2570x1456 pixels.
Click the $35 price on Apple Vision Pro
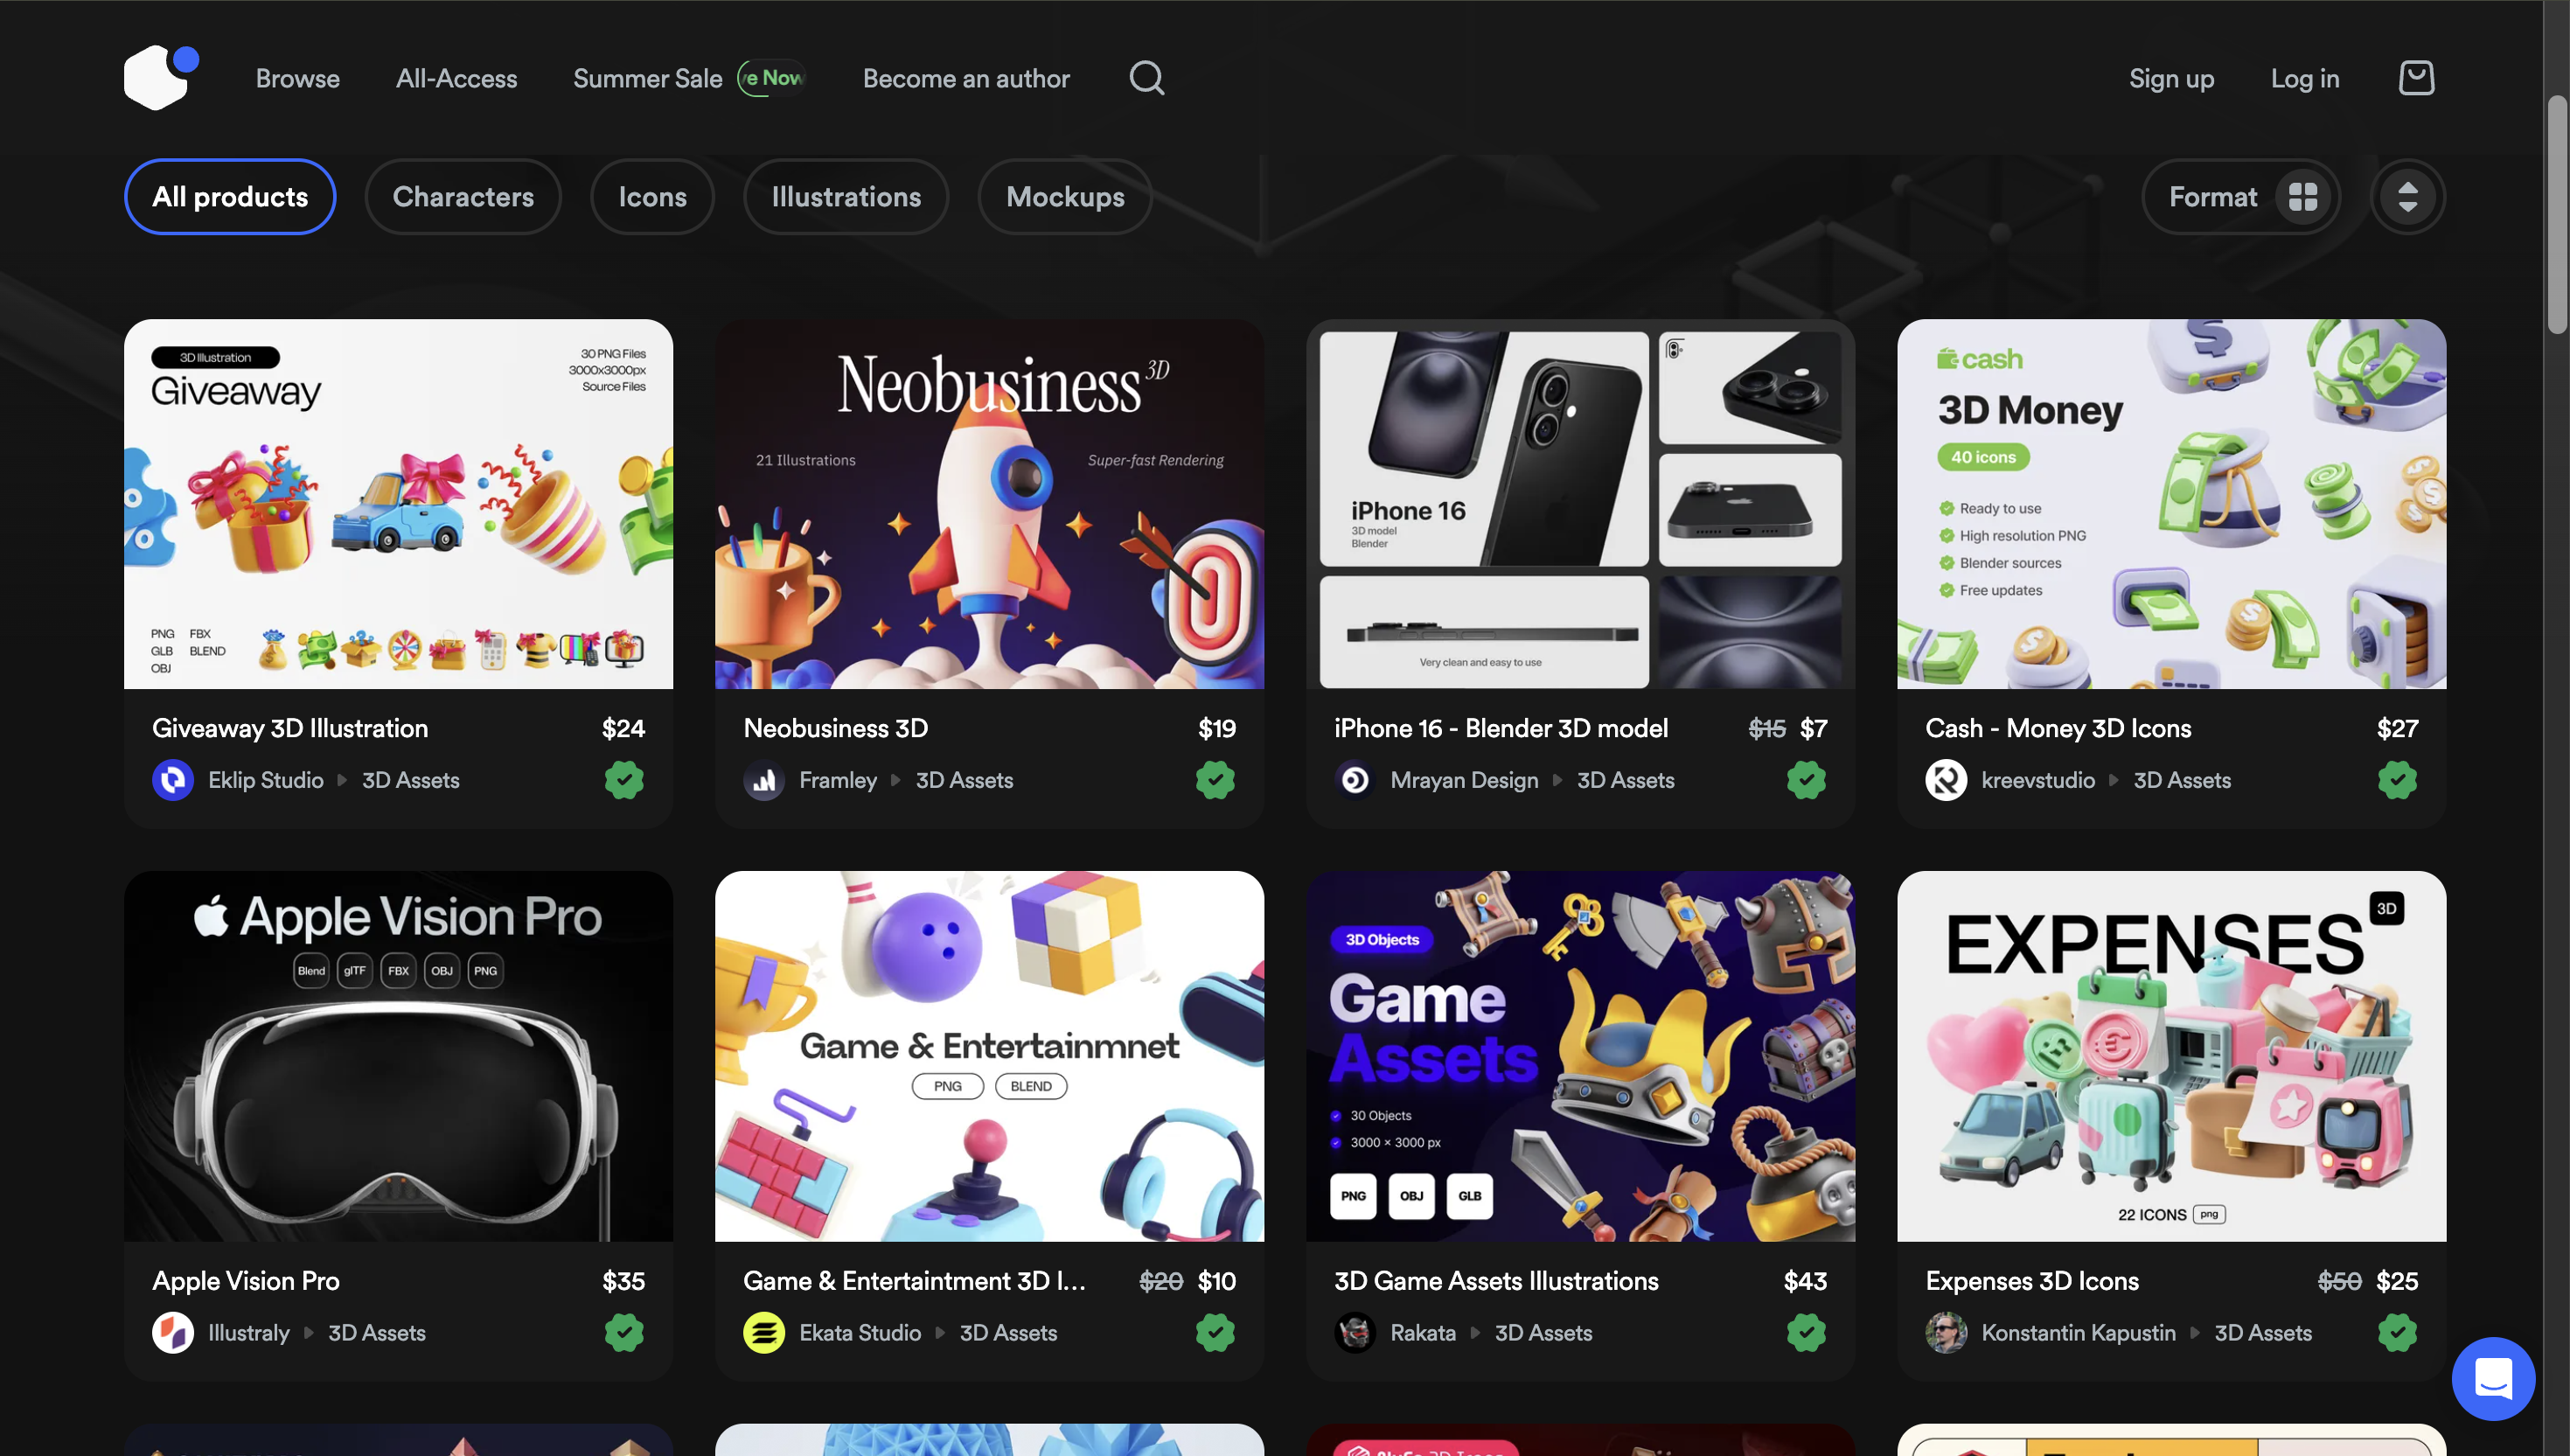tap(623, 1281)
